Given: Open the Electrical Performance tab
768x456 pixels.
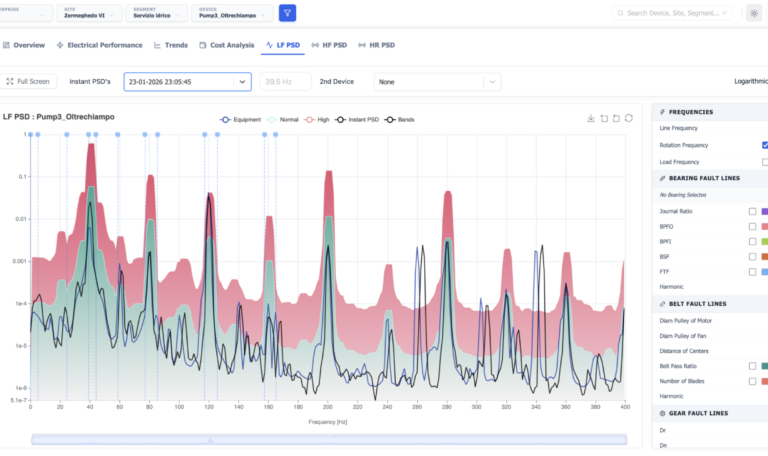Looking at the screenshot, I should [99, 45].
